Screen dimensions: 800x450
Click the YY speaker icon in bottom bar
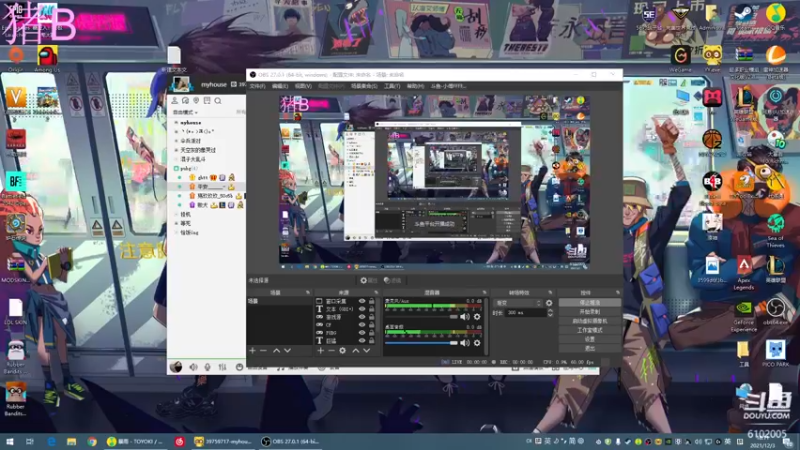pos(193,367)
